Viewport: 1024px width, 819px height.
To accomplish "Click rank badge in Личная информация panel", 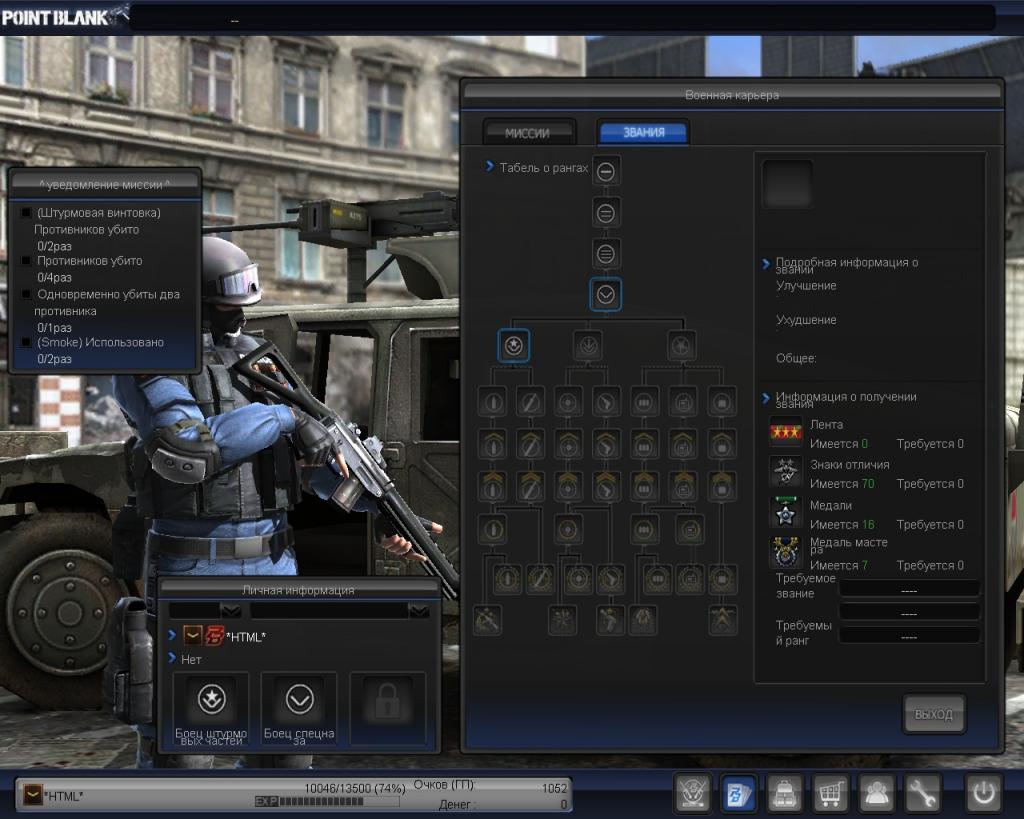I will click(193, 635).
